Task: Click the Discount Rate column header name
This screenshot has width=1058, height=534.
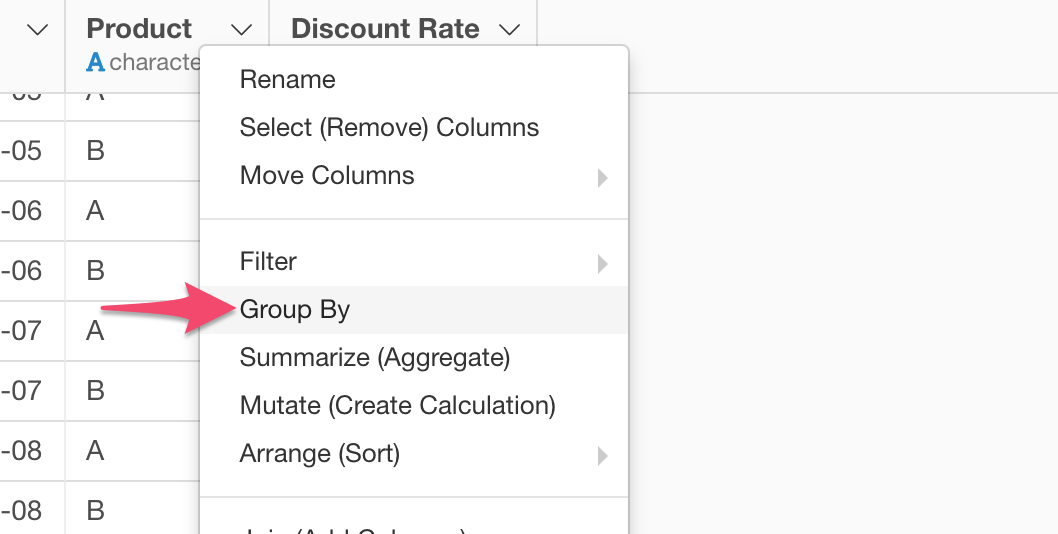Action: coord(385,28)
